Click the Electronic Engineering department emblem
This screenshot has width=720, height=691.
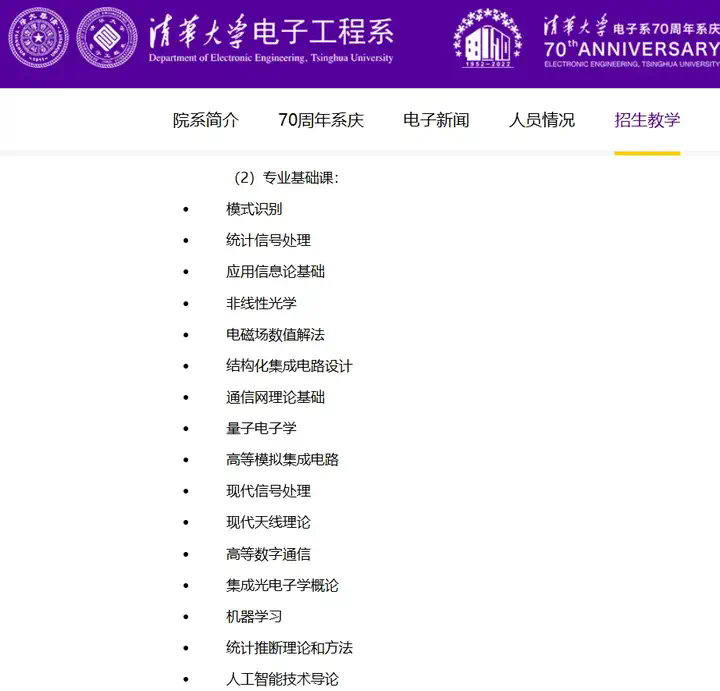pyautogui.click(x=107, y=38)
